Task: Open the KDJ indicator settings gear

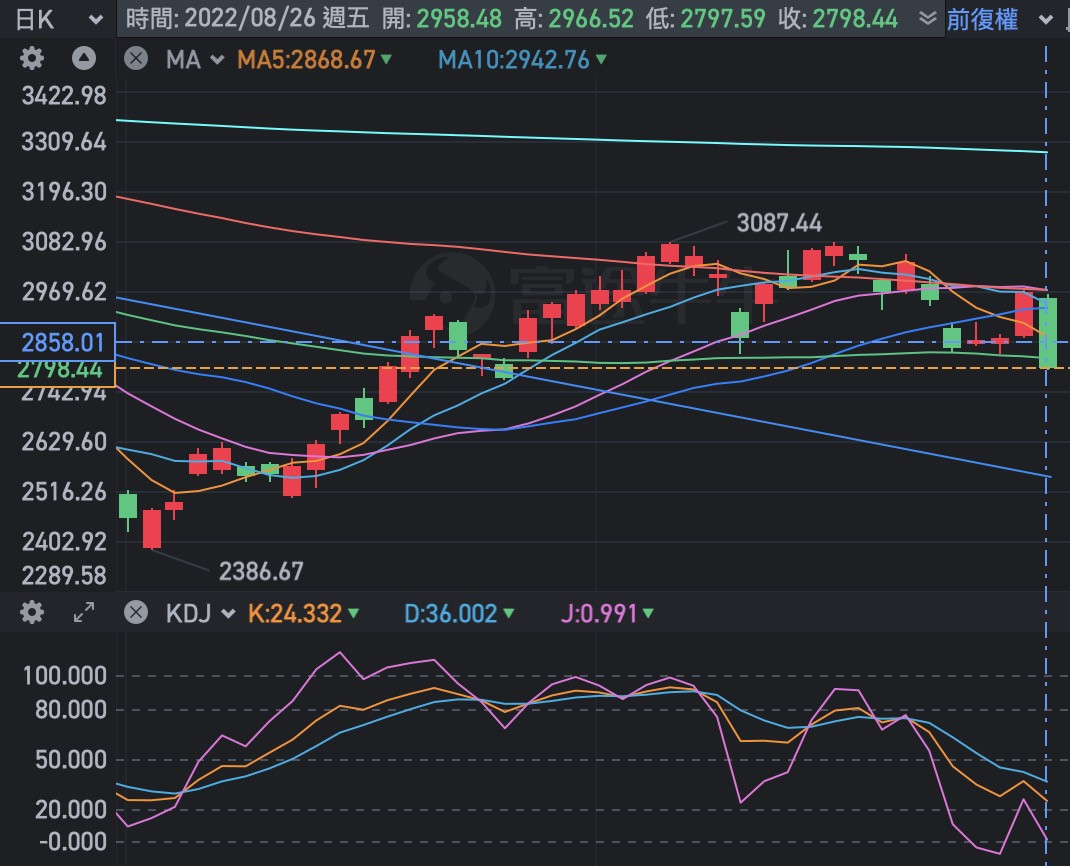Action: click(x=32, y=612)
